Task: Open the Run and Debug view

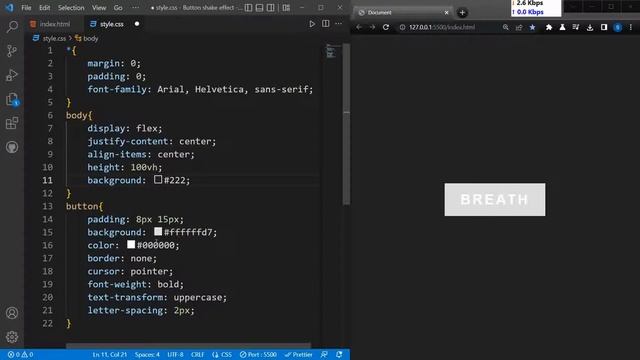Action: click(12, 75)
